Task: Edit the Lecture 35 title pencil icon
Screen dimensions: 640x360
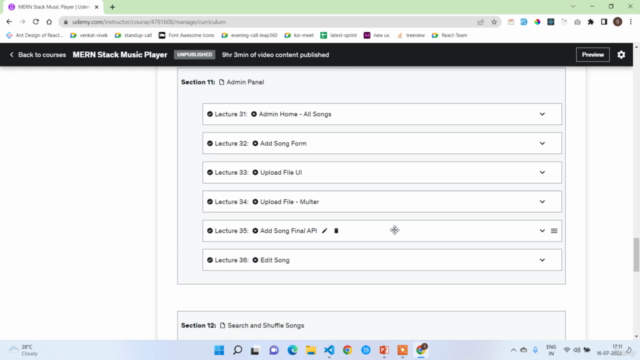Action: (x=324, y=231)
